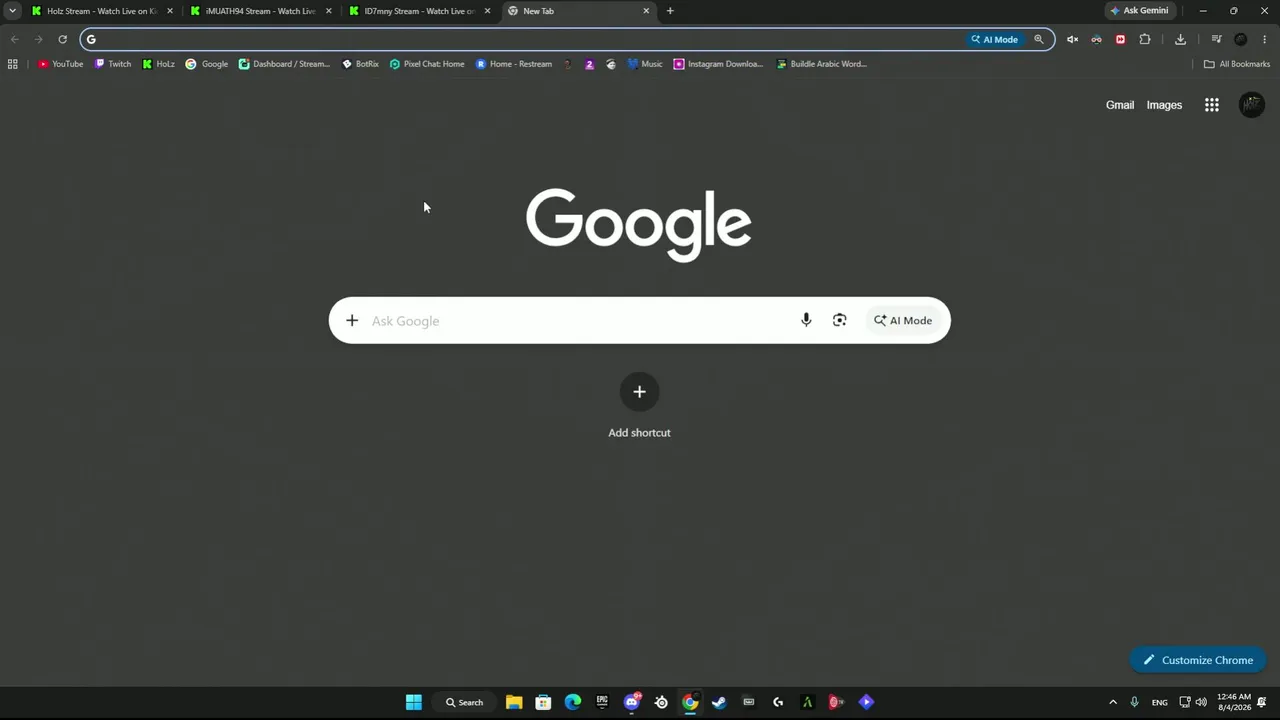Open the taskbar clock and calendar
Image resolution: width=1280 pixels, height=720 pixels.
coord(1234,702)
